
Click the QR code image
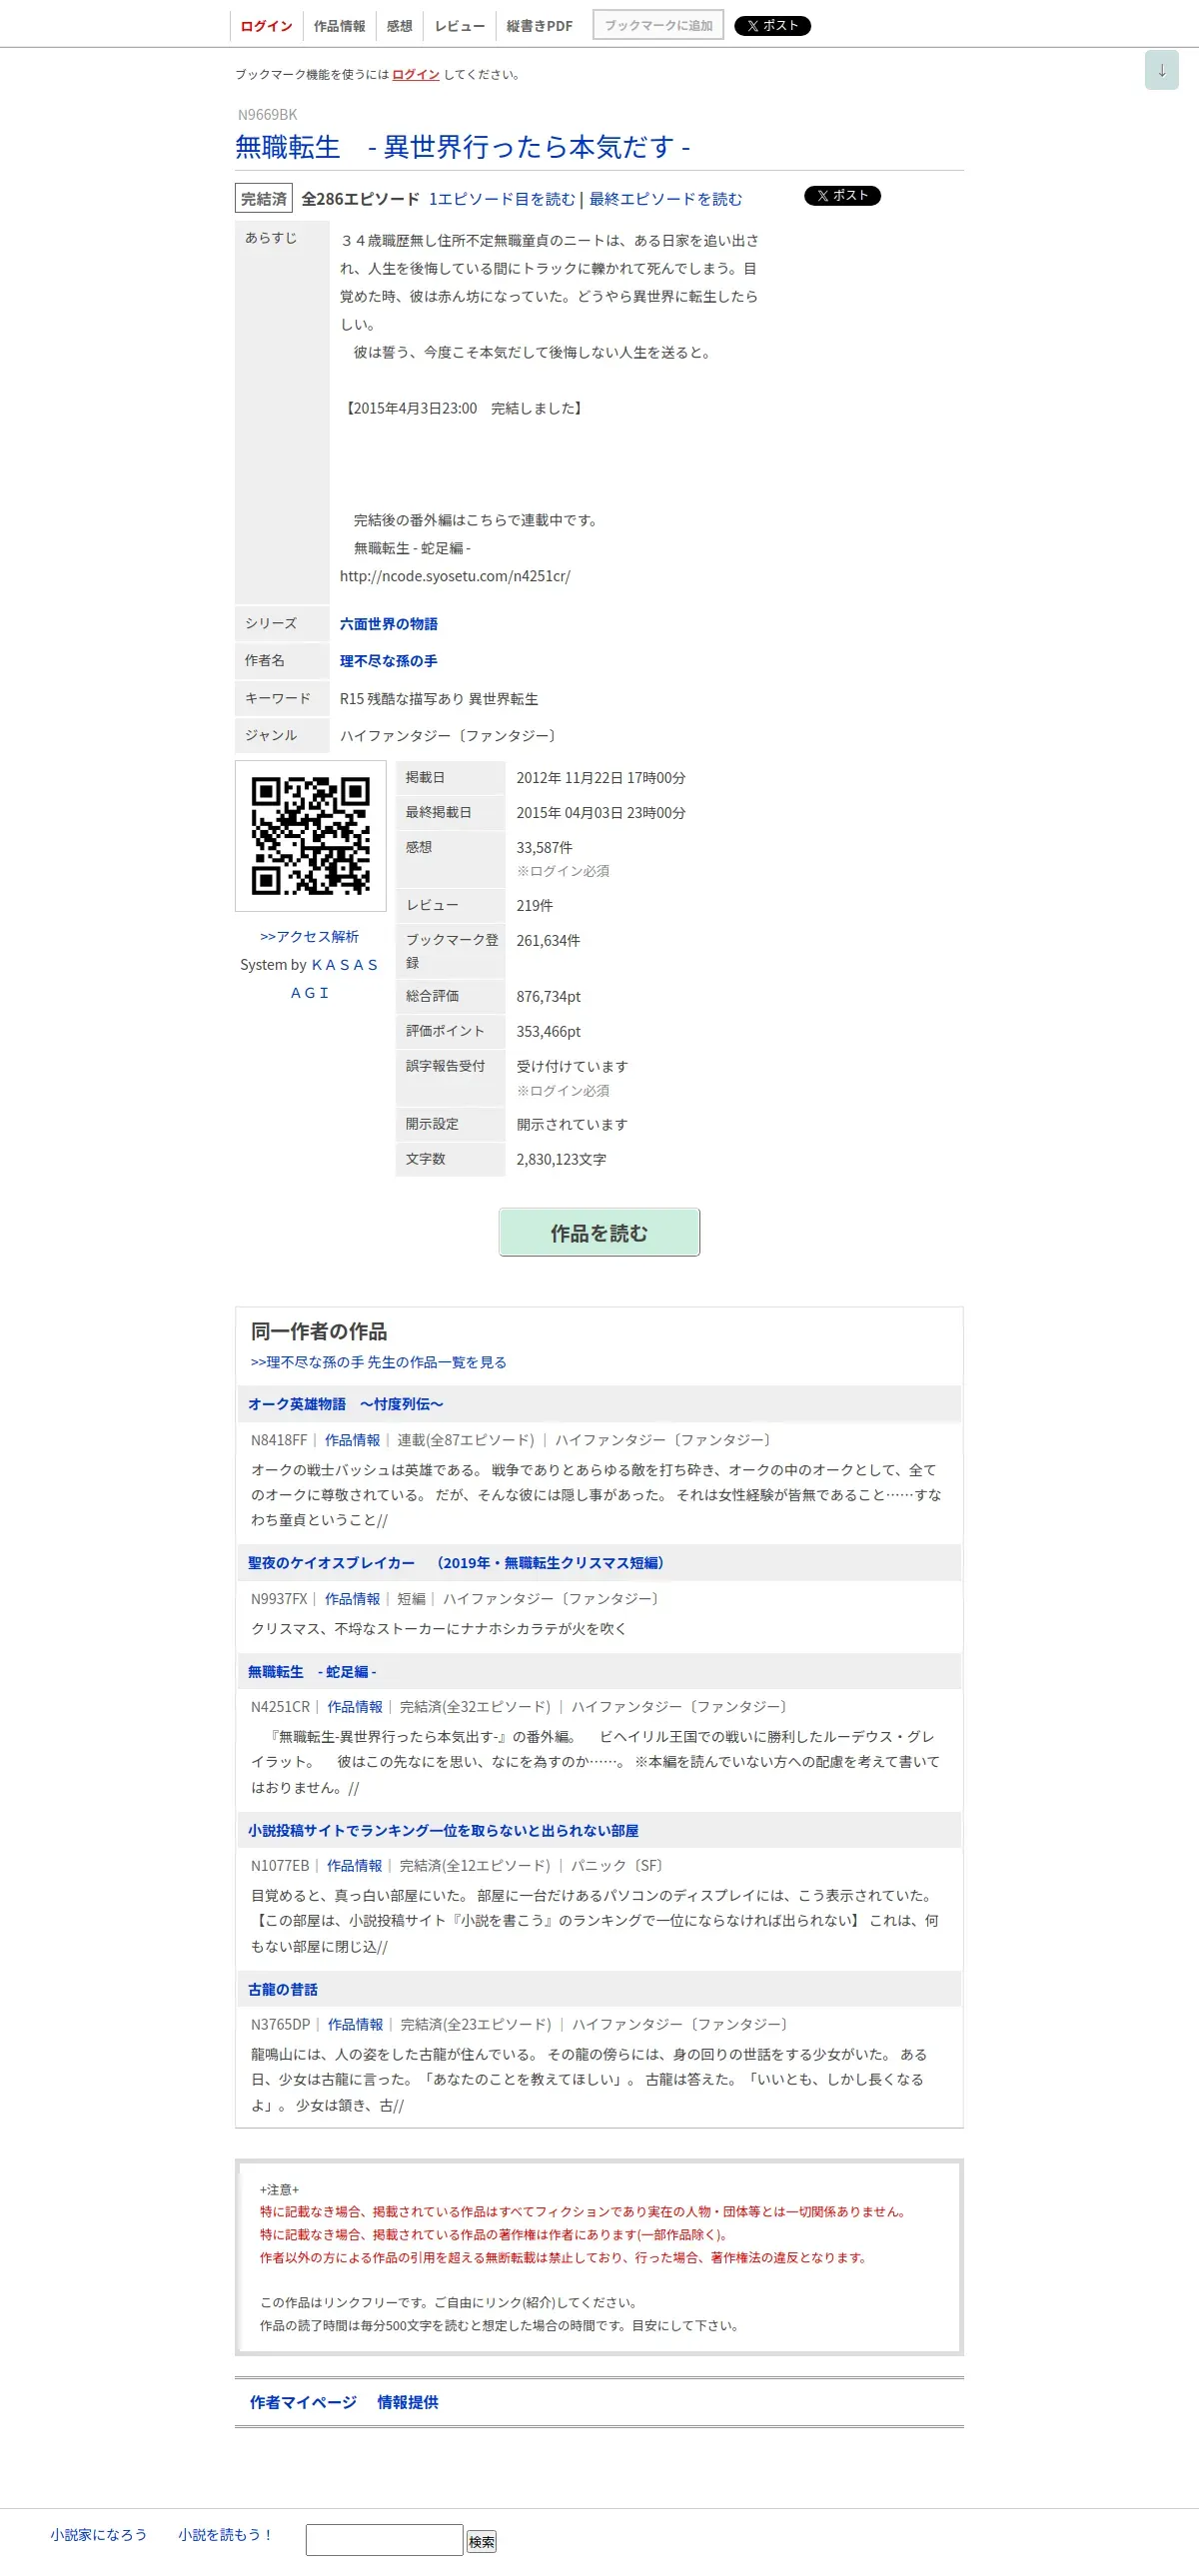click(310, 836)
